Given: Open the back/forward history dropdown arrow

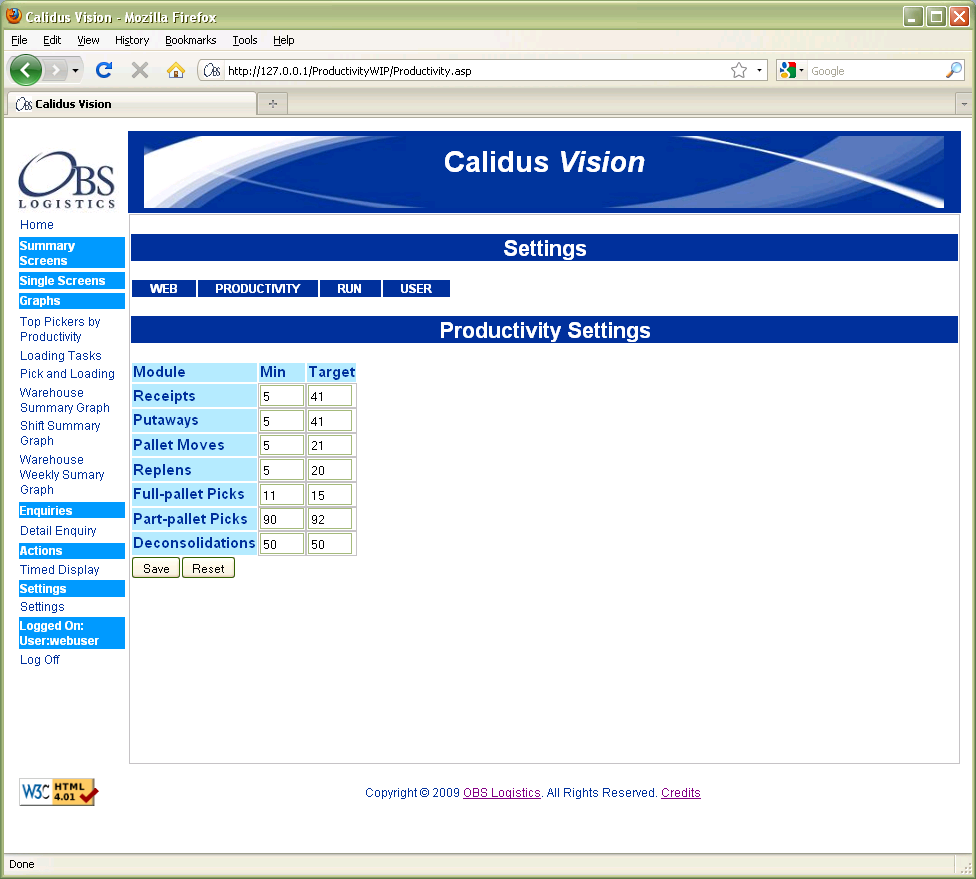Looking at the screenshot, I should coord(75,70).
